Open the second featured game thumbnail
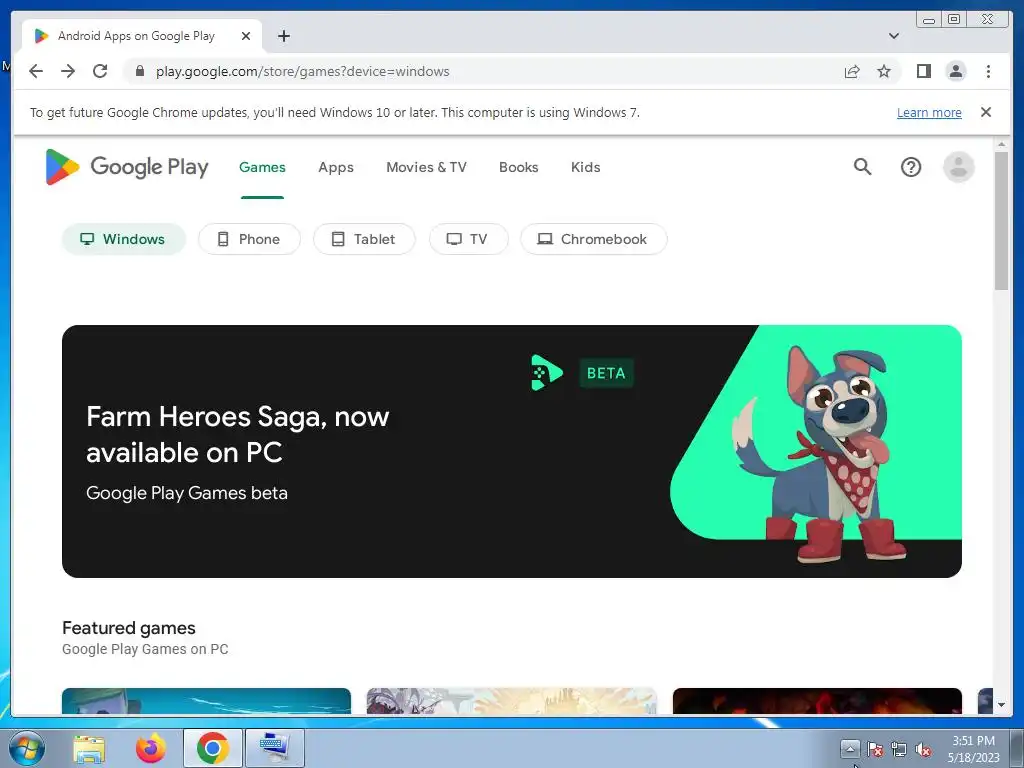 pyautogui.click(x=511, y=701)
